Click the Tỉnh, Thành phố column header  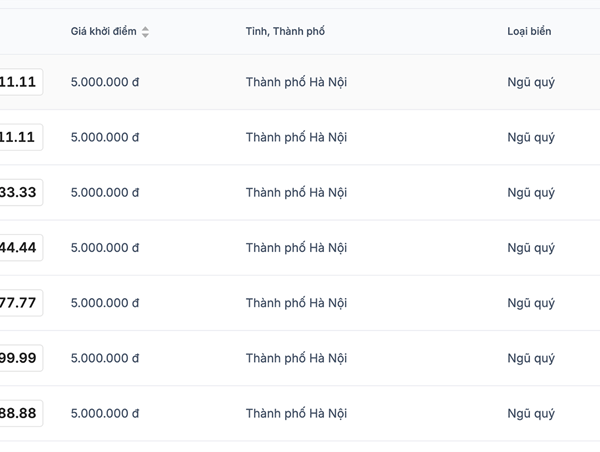click(x=284, y=32)
